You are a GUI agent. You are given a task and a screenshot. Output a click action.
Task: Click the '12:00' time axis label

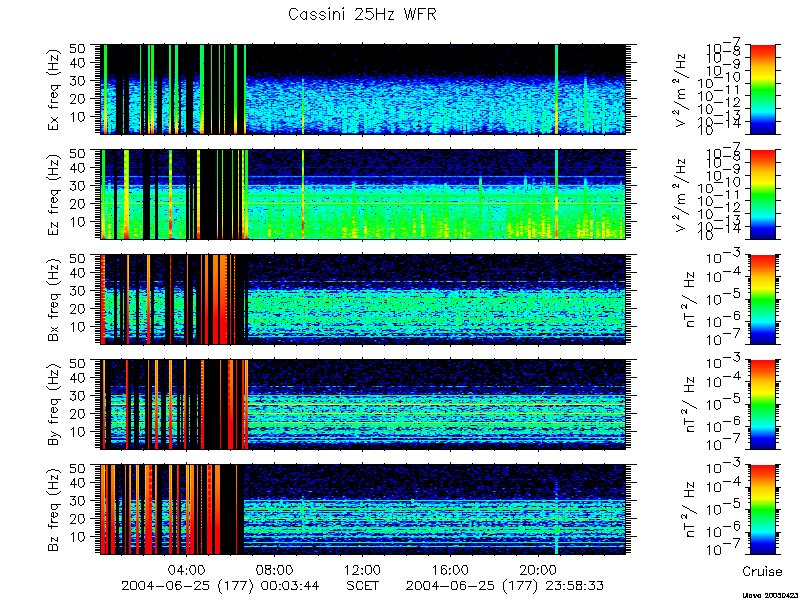[x=363, y=569]
